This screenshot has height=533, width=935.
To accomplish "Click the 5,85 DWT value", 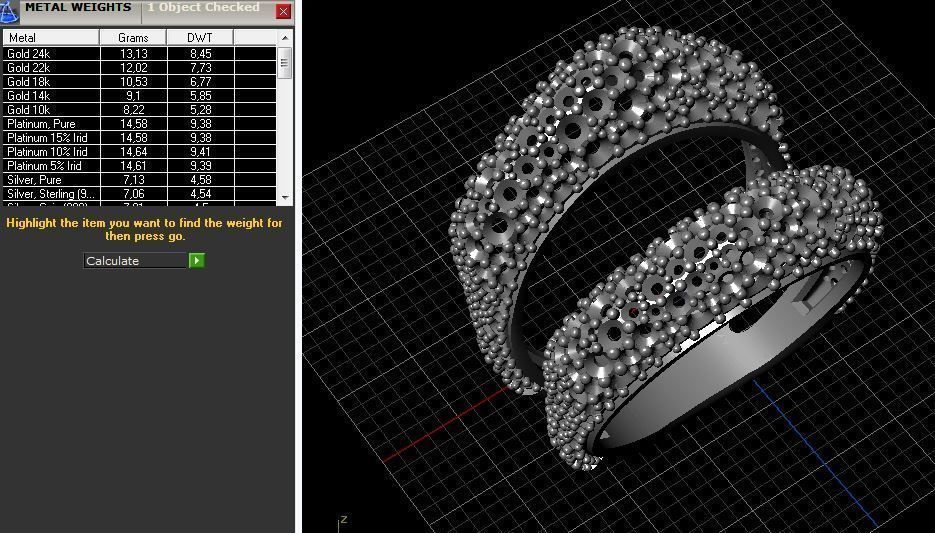I will 200,95.
